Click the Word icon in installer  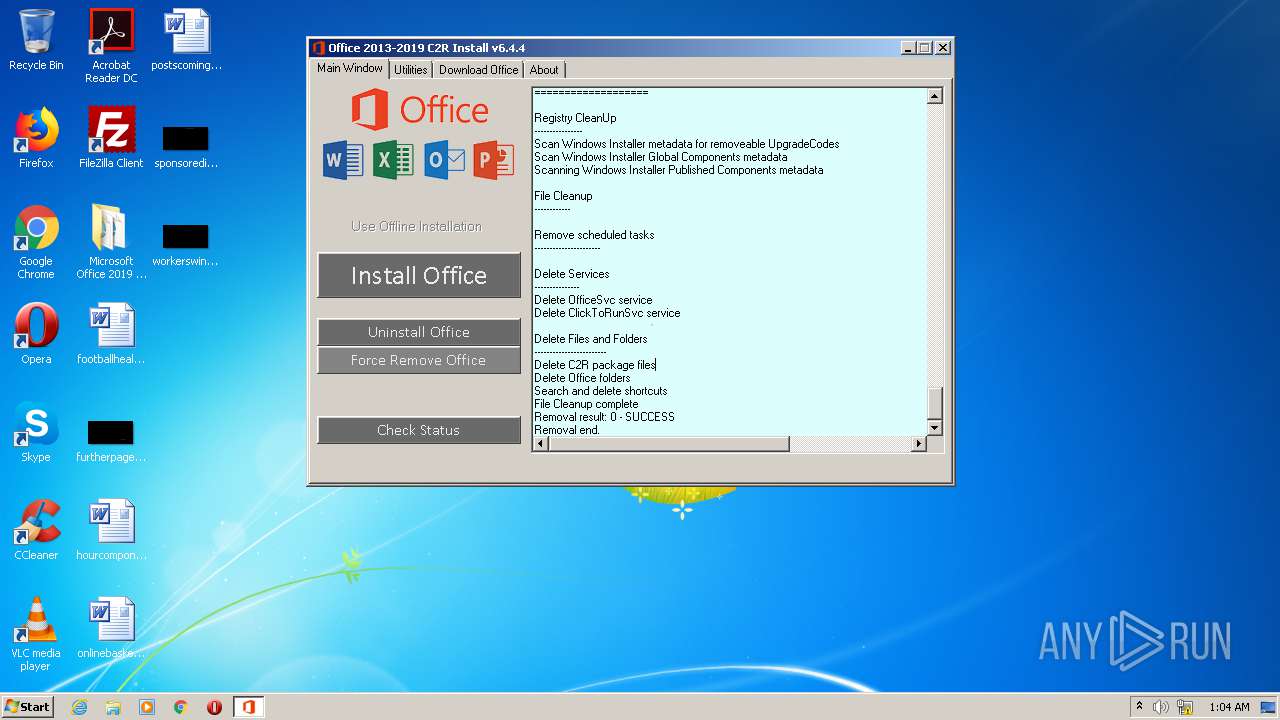(x=343, y=160)
